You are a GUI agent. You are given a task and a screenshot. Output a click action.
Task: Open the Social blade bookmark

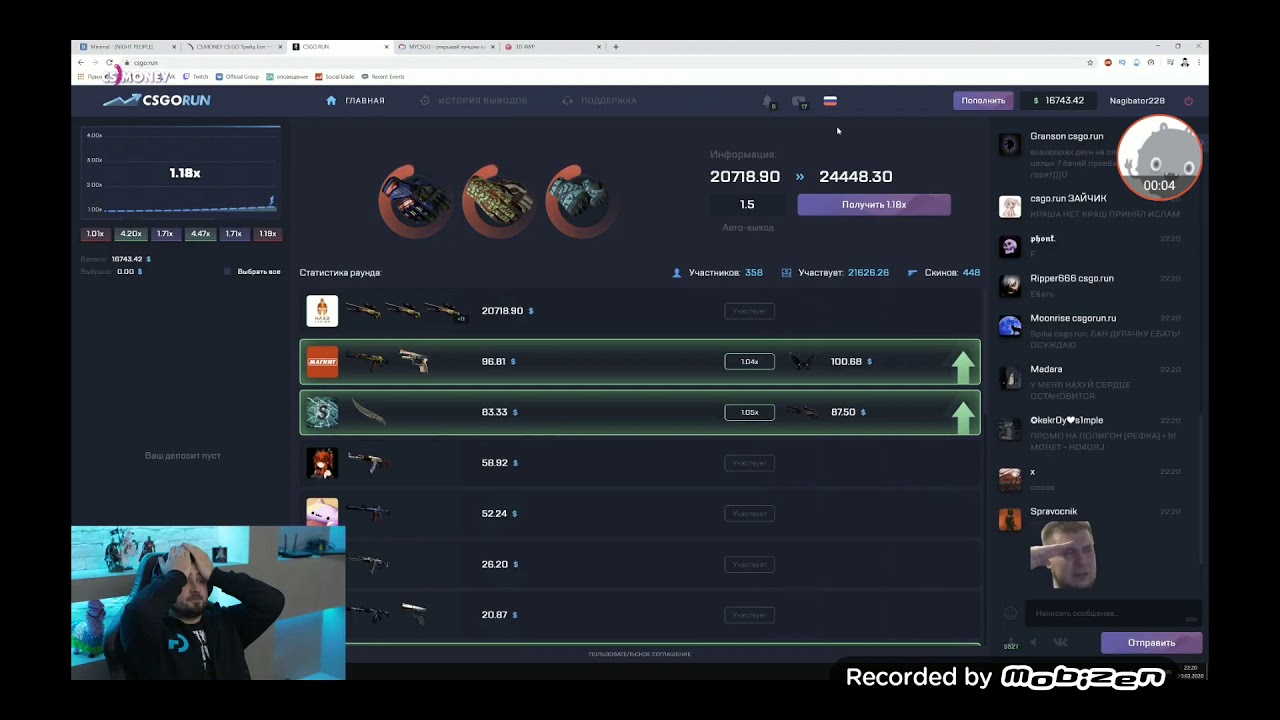click(x=335, y=77)
